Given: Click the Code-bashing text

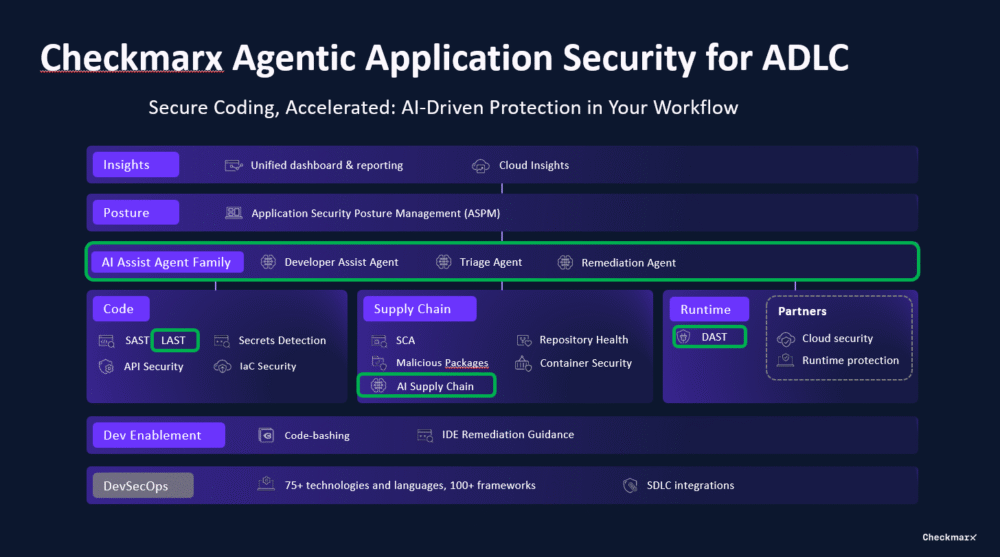Looking at the screenshot, I should [x=317, y=436].
